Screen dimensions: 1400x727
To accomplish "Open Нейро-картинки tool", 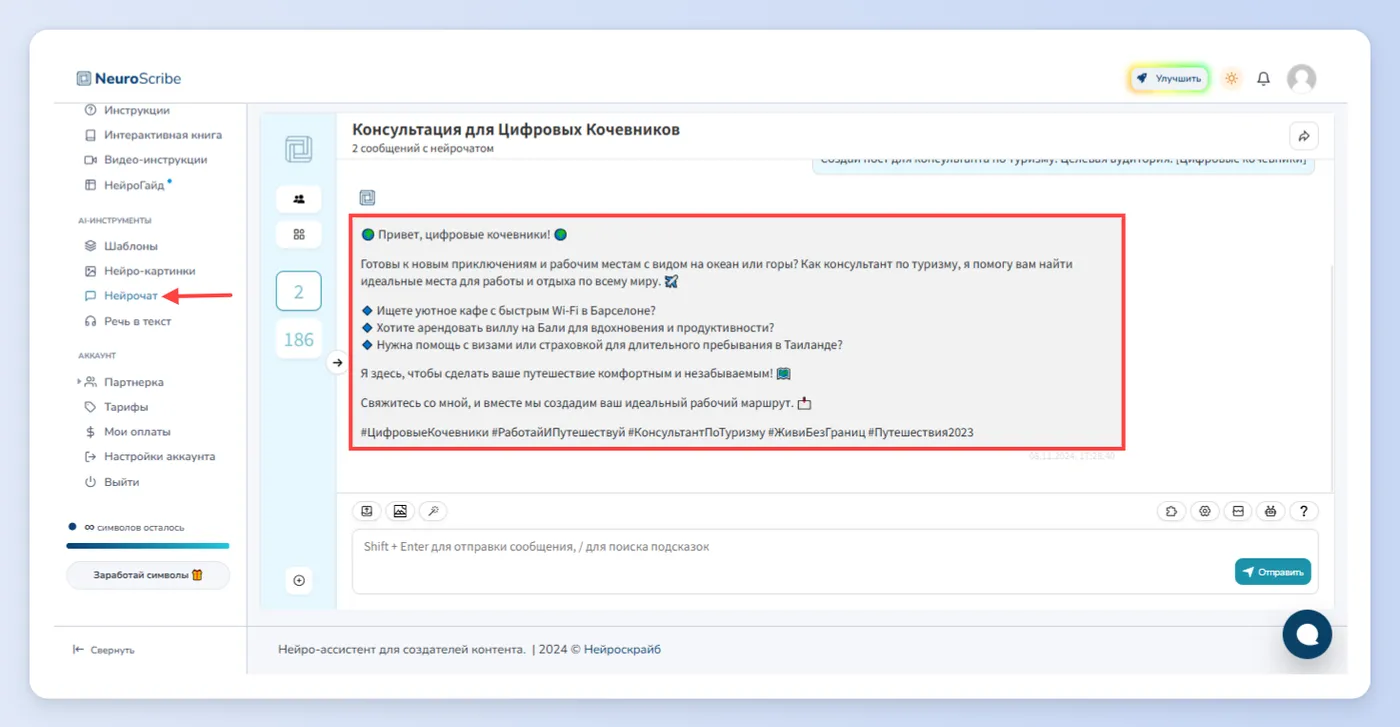I will (x=140, y=271).
